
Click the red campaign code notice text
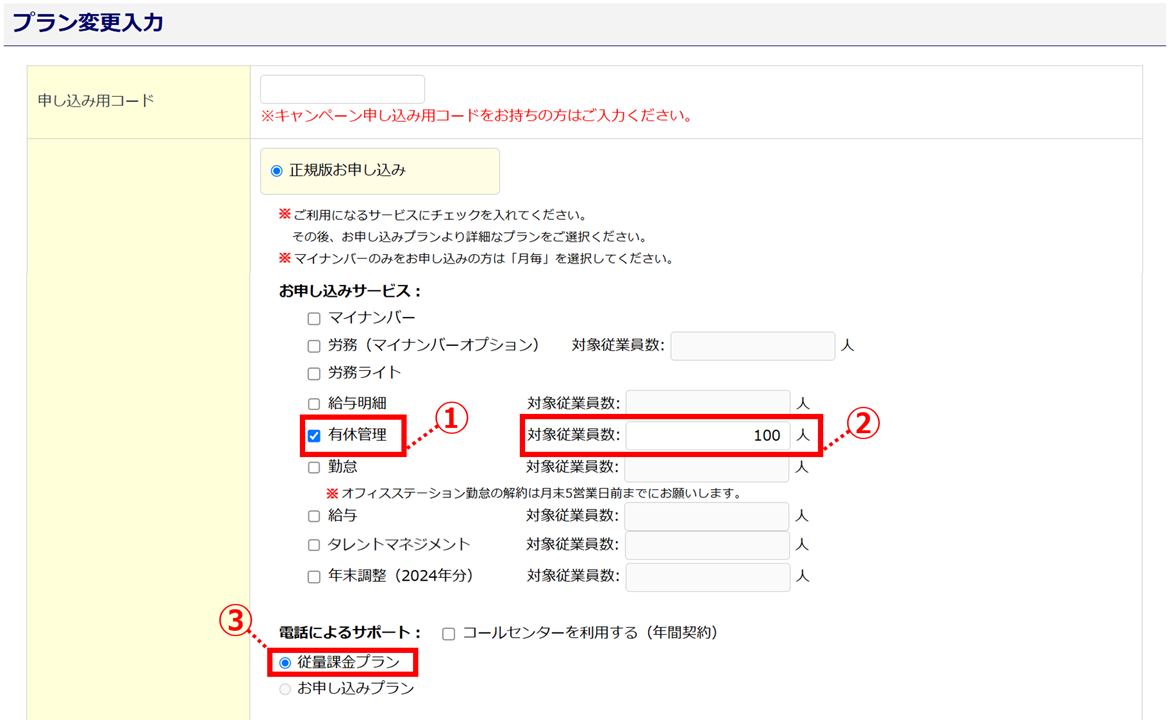click(x=477, y=116)
